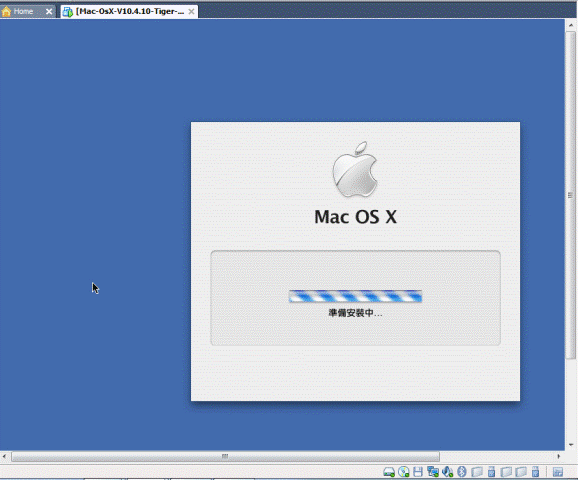Click the horizontal scrollbar thumb
Viewport: 578px width, 480px height.
[x=225, y=456]
